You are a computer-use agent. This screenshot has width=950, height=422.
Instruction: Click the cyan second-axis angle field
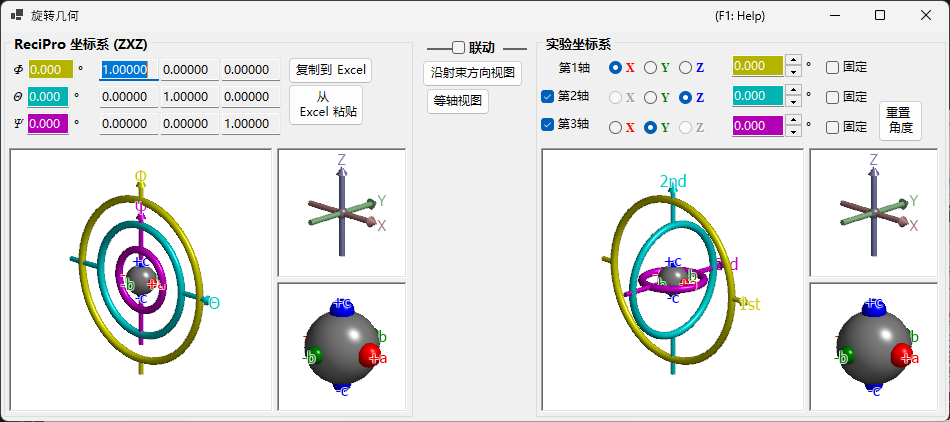point(758,96)
